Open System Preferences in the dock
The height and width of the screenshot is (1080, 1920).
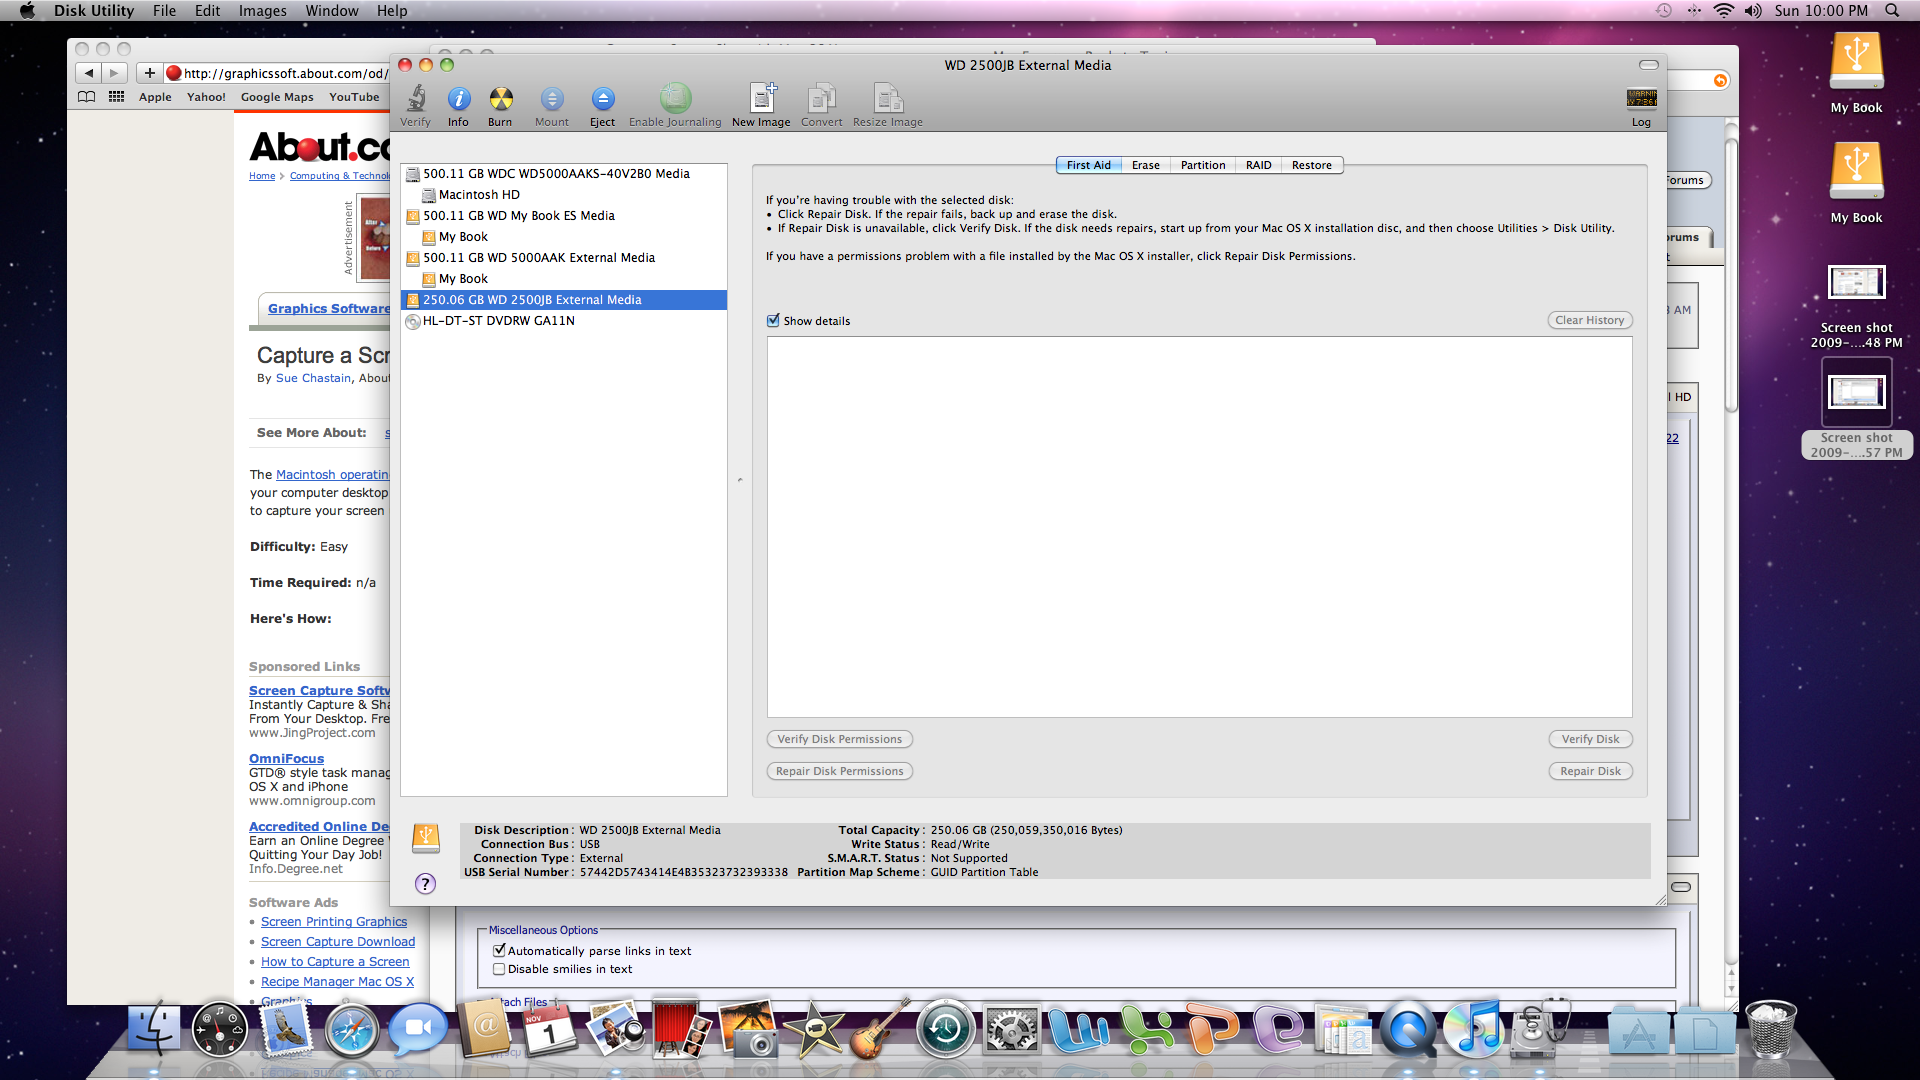pos(1011,1030)
